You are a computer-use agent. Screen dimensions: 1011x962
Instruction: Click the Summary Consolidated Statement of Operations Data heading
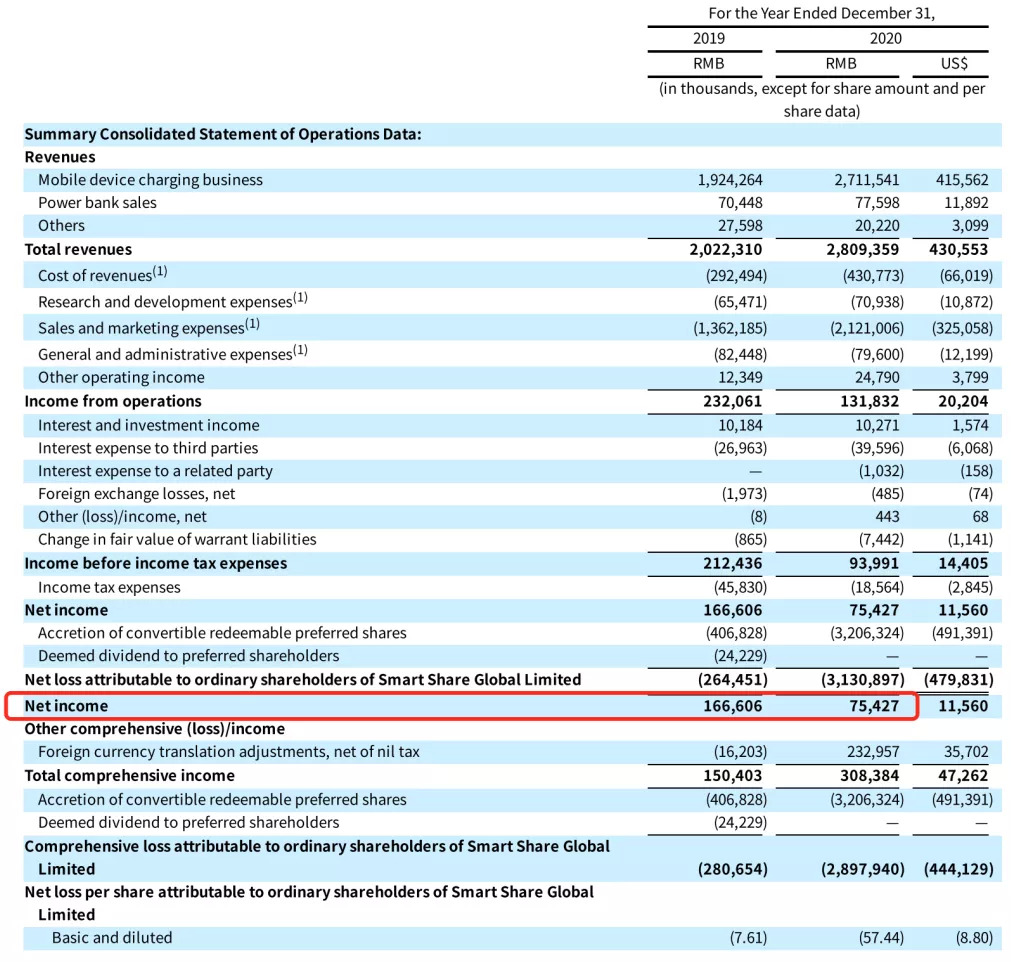pos(223,134)
